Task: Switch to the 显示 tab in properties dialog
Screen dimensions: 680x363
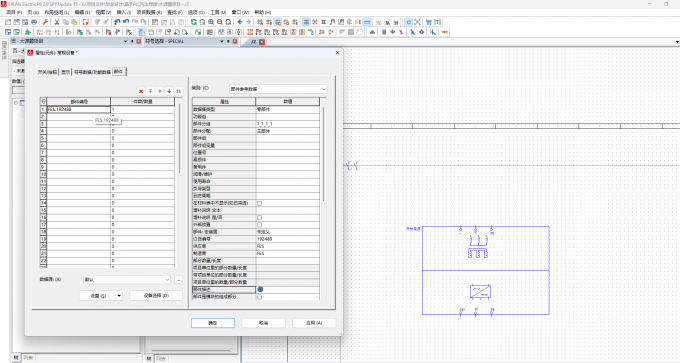Action: coord(65,72)
